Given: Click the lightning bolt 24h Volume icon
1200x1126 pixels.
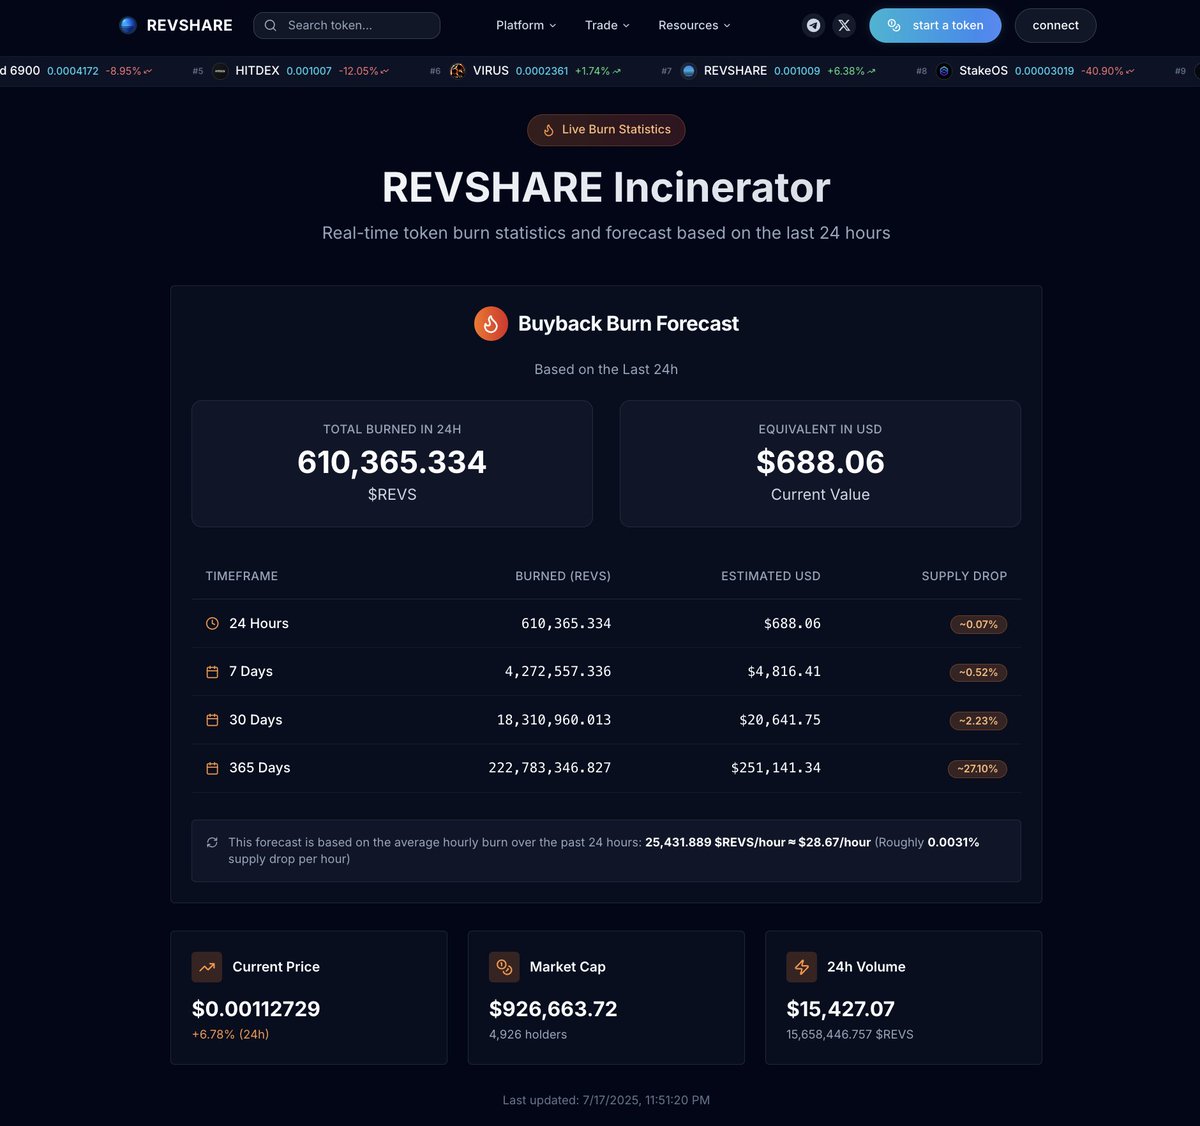Looking at the screenshot, I should [802, 967].
